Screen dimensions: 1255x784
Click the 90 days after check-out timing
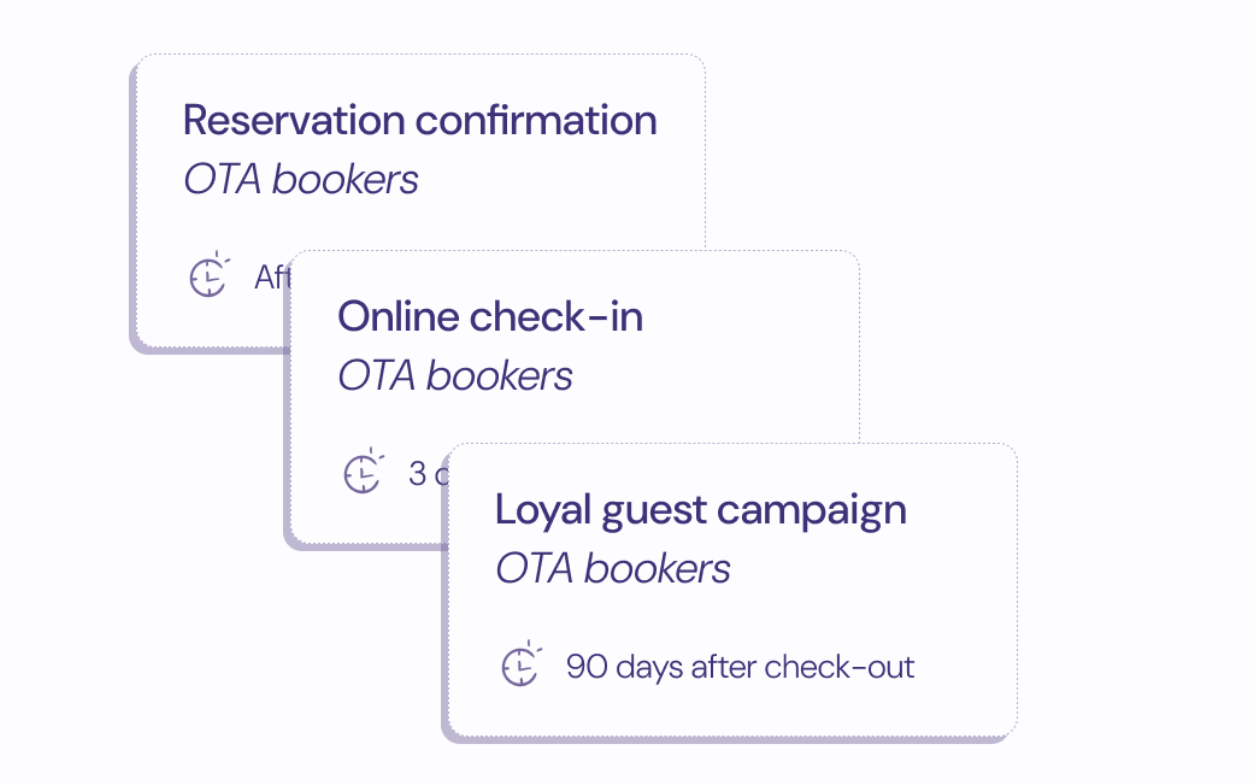pos(740,667)
